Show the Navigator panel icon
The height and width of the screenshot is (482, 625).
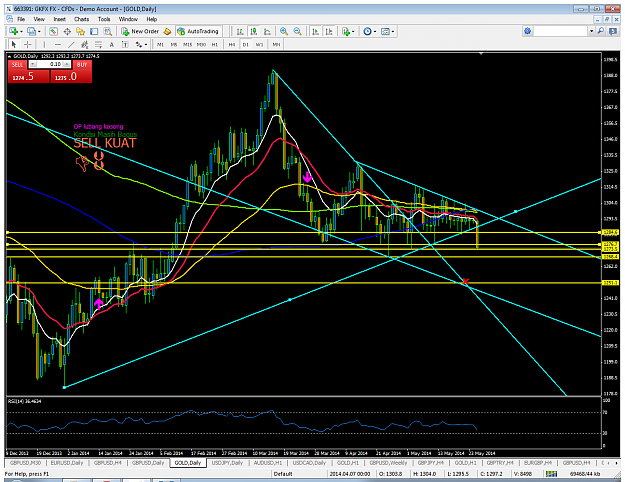[81, 31]
